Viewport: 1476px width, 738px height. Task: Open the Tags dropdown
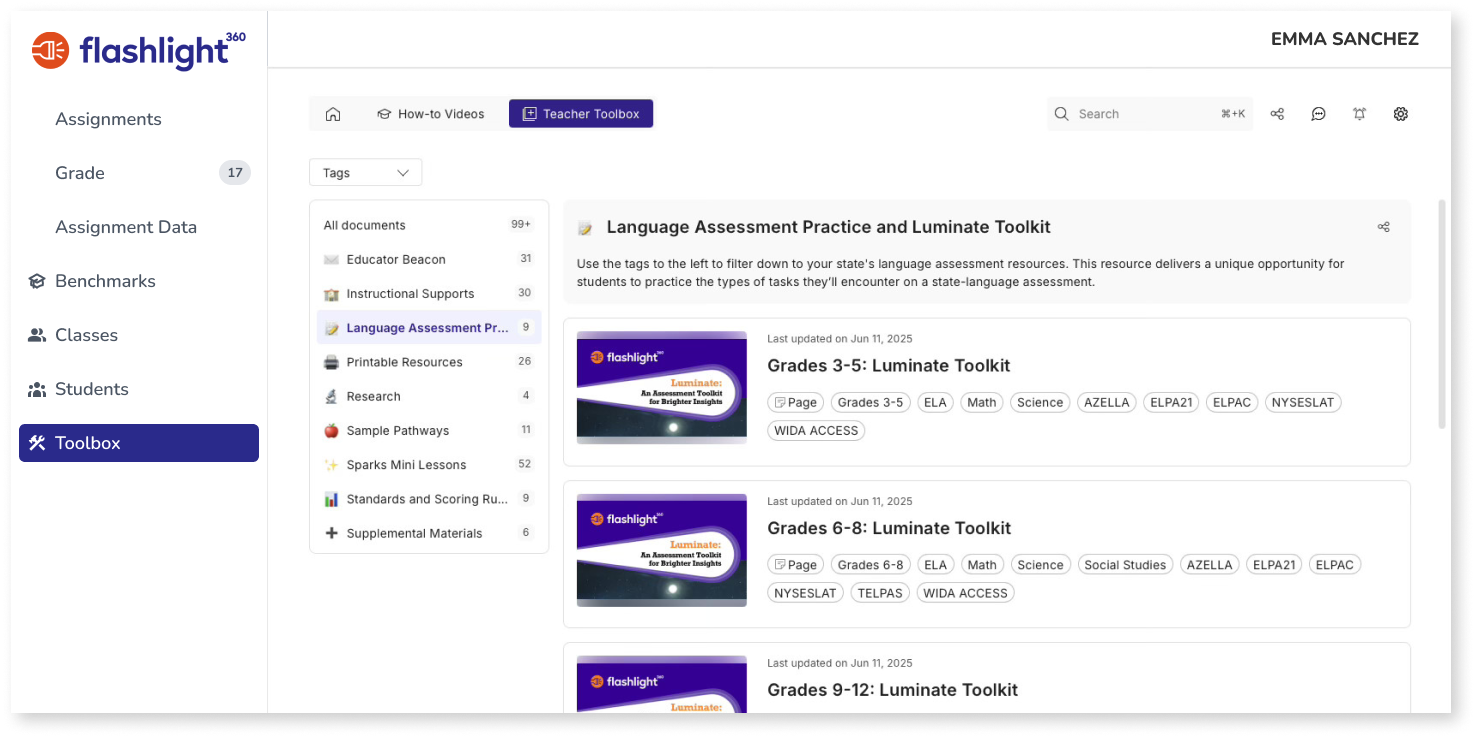[x=366, y=173]
